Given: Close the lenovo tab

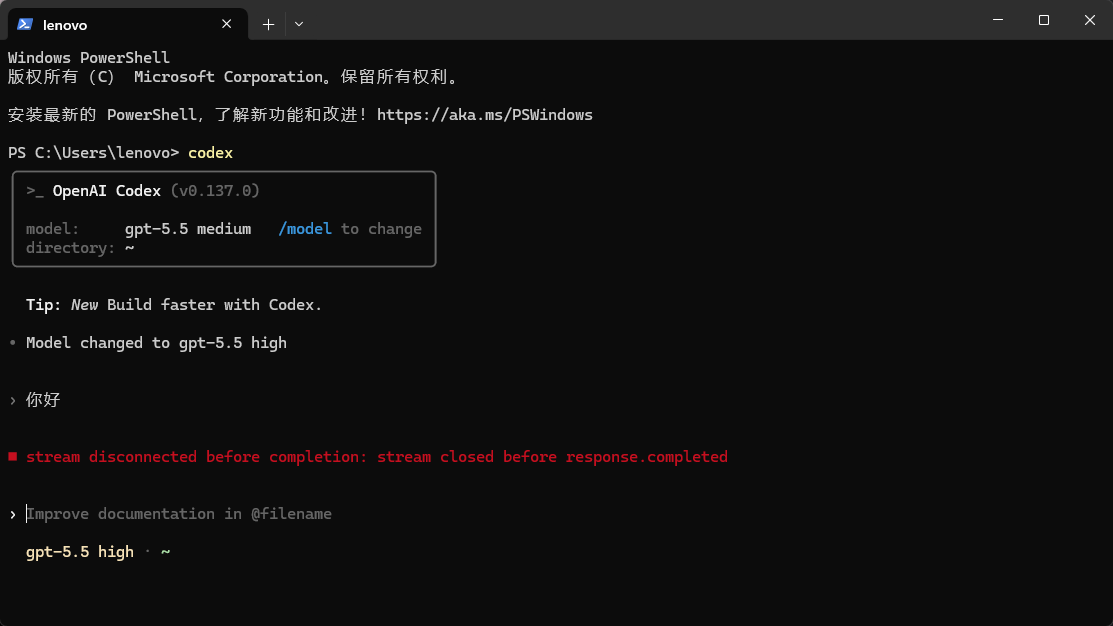Looking at the screenshot, I should pyautogui.click(x=226, y=24).
